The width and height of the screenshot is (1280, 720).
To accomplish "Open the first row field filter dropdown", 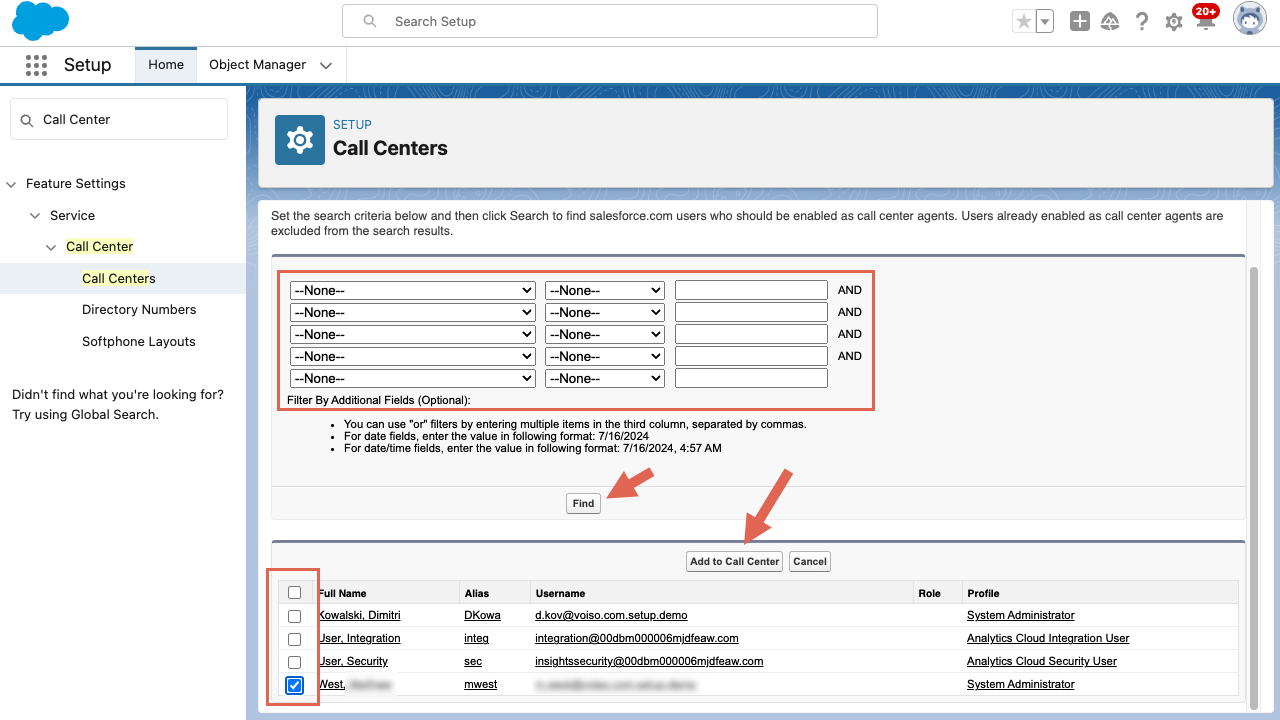I will click(413, 290).
